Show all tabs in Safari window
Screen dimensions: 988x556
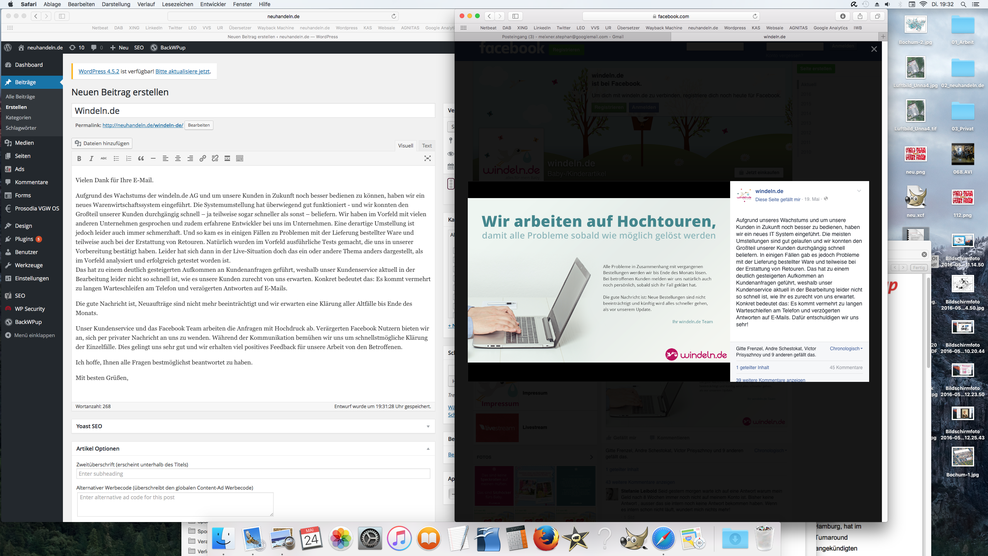(877, 16)
